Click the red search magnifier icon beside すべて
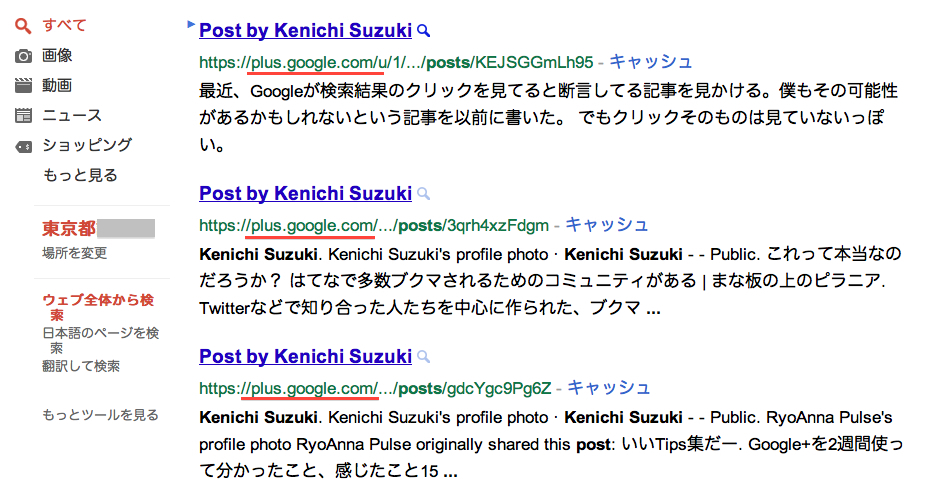Image resolution: width=930 pixels, height=494 pixels. pyautogui.click(x=23, y=26)
